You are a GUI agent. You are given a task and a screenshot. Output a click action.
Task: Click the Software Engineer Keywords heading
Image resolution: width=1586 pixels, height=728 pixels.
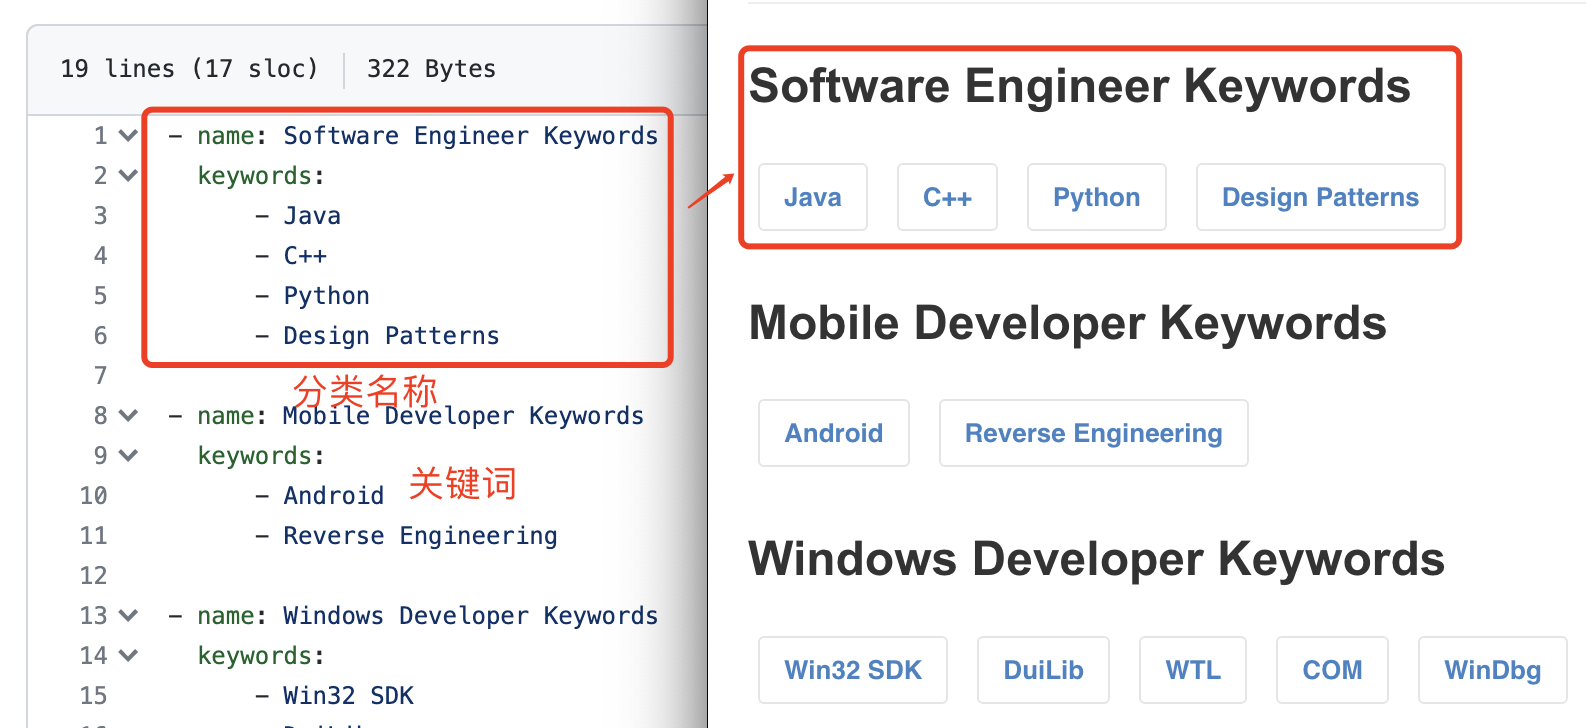pos(1079,86)
